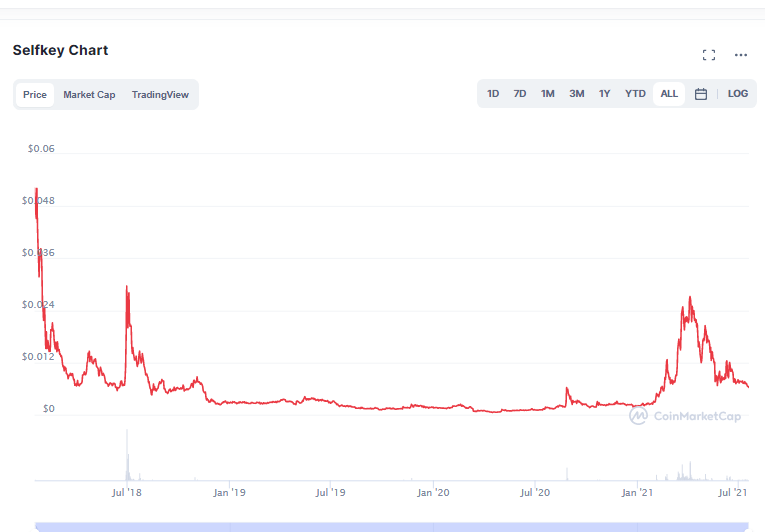The height and width of the screenshot is (532, 765).
Task: Click the Jul '21 date axis label
Action: click(732, 492)
